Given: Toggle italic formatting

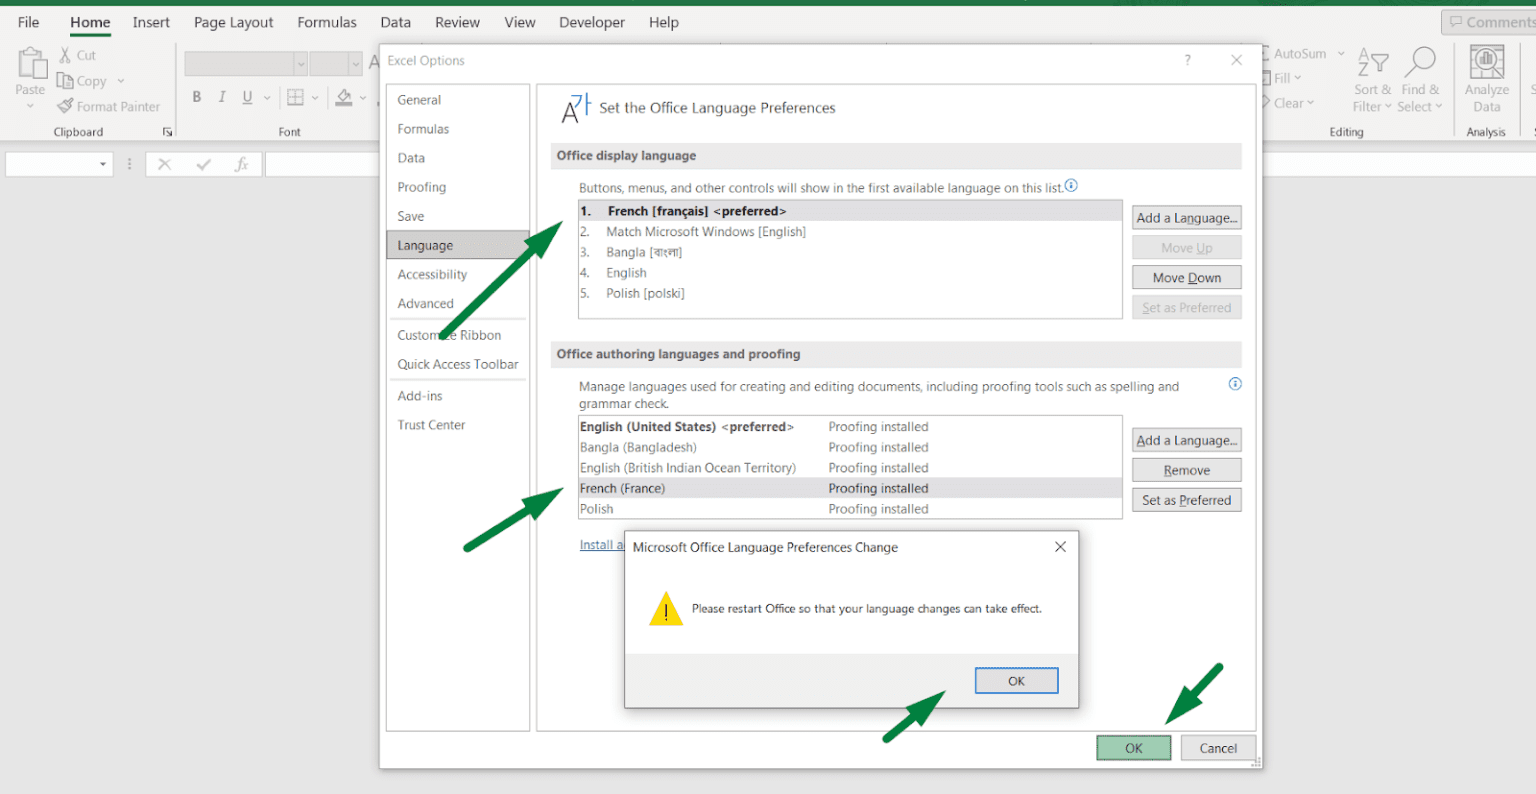Looking at the screenshot, I should coord(221,97).
